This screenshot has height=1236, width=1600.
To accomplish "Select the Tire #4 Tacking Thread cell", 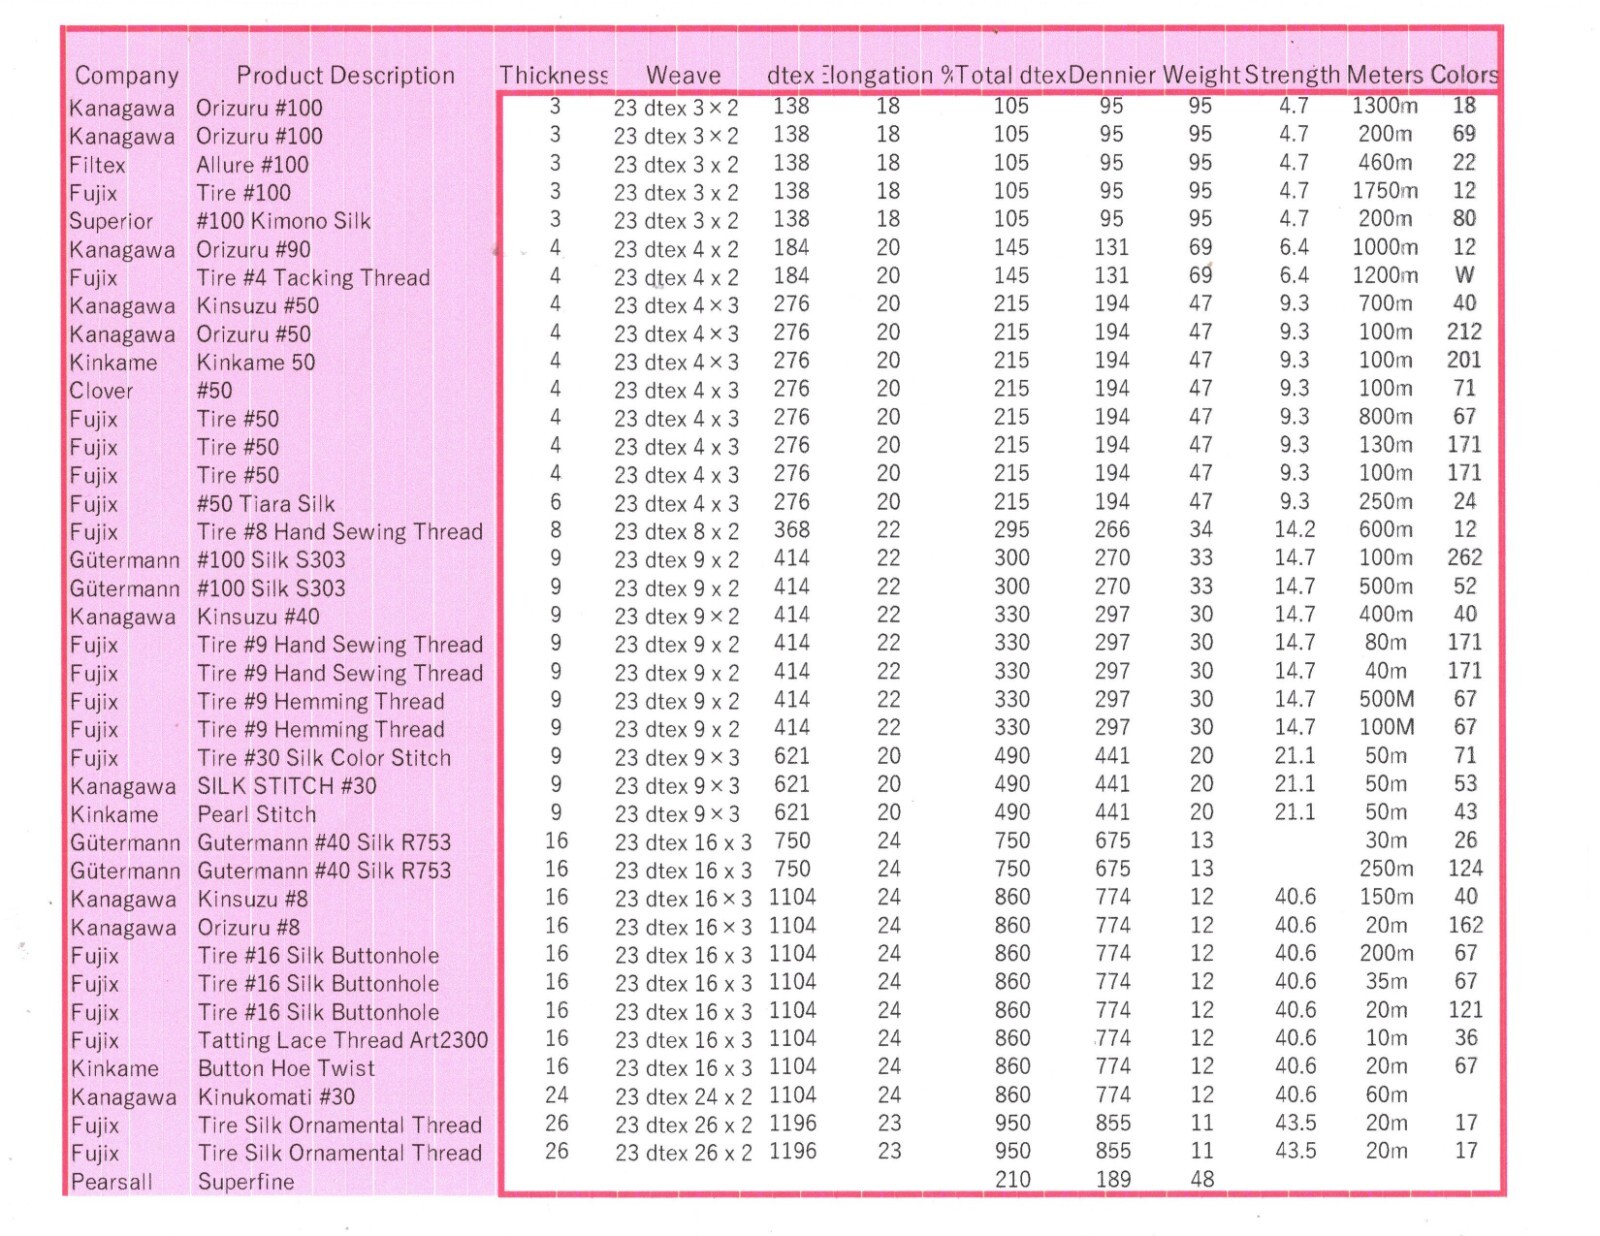I will (x=313, y=278).
